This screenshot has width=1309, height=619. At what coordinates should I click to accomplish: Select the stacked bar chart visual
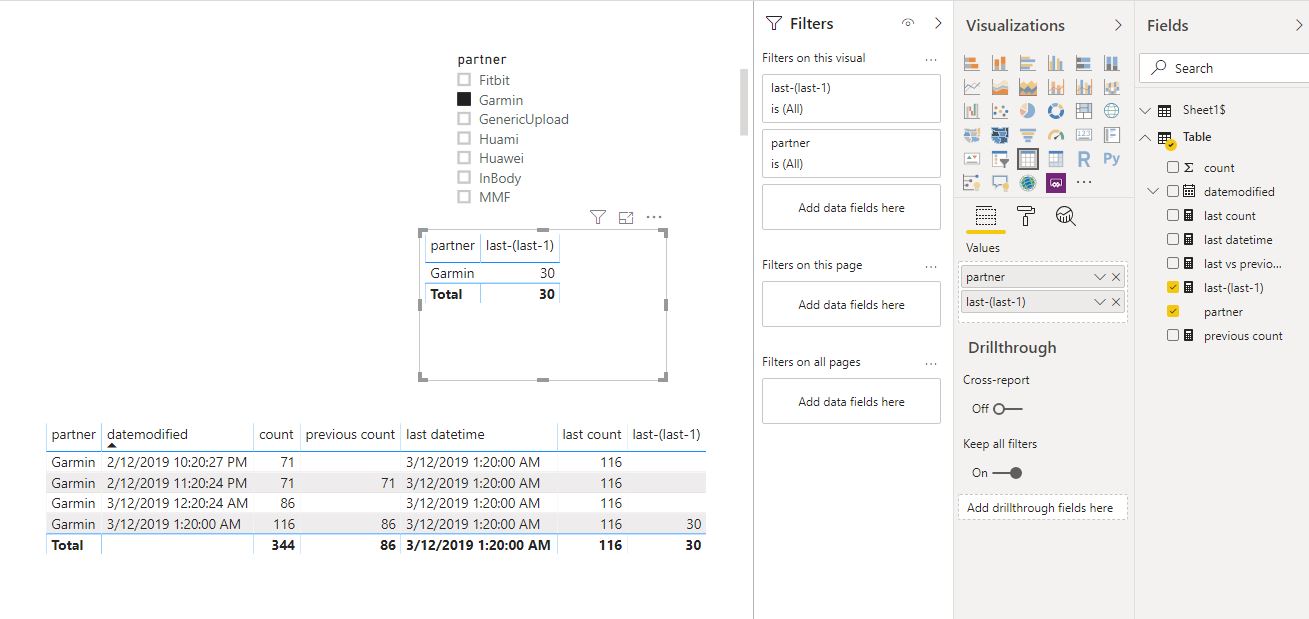(971, 63)
